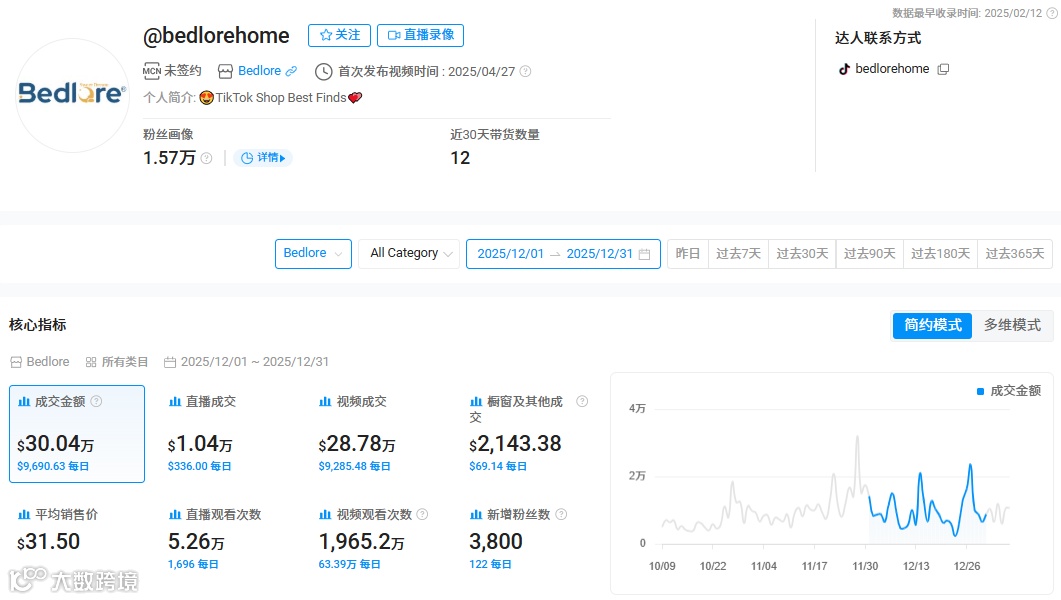Click help icon beside 数据最早收录时间

[x=1052, y=13]
